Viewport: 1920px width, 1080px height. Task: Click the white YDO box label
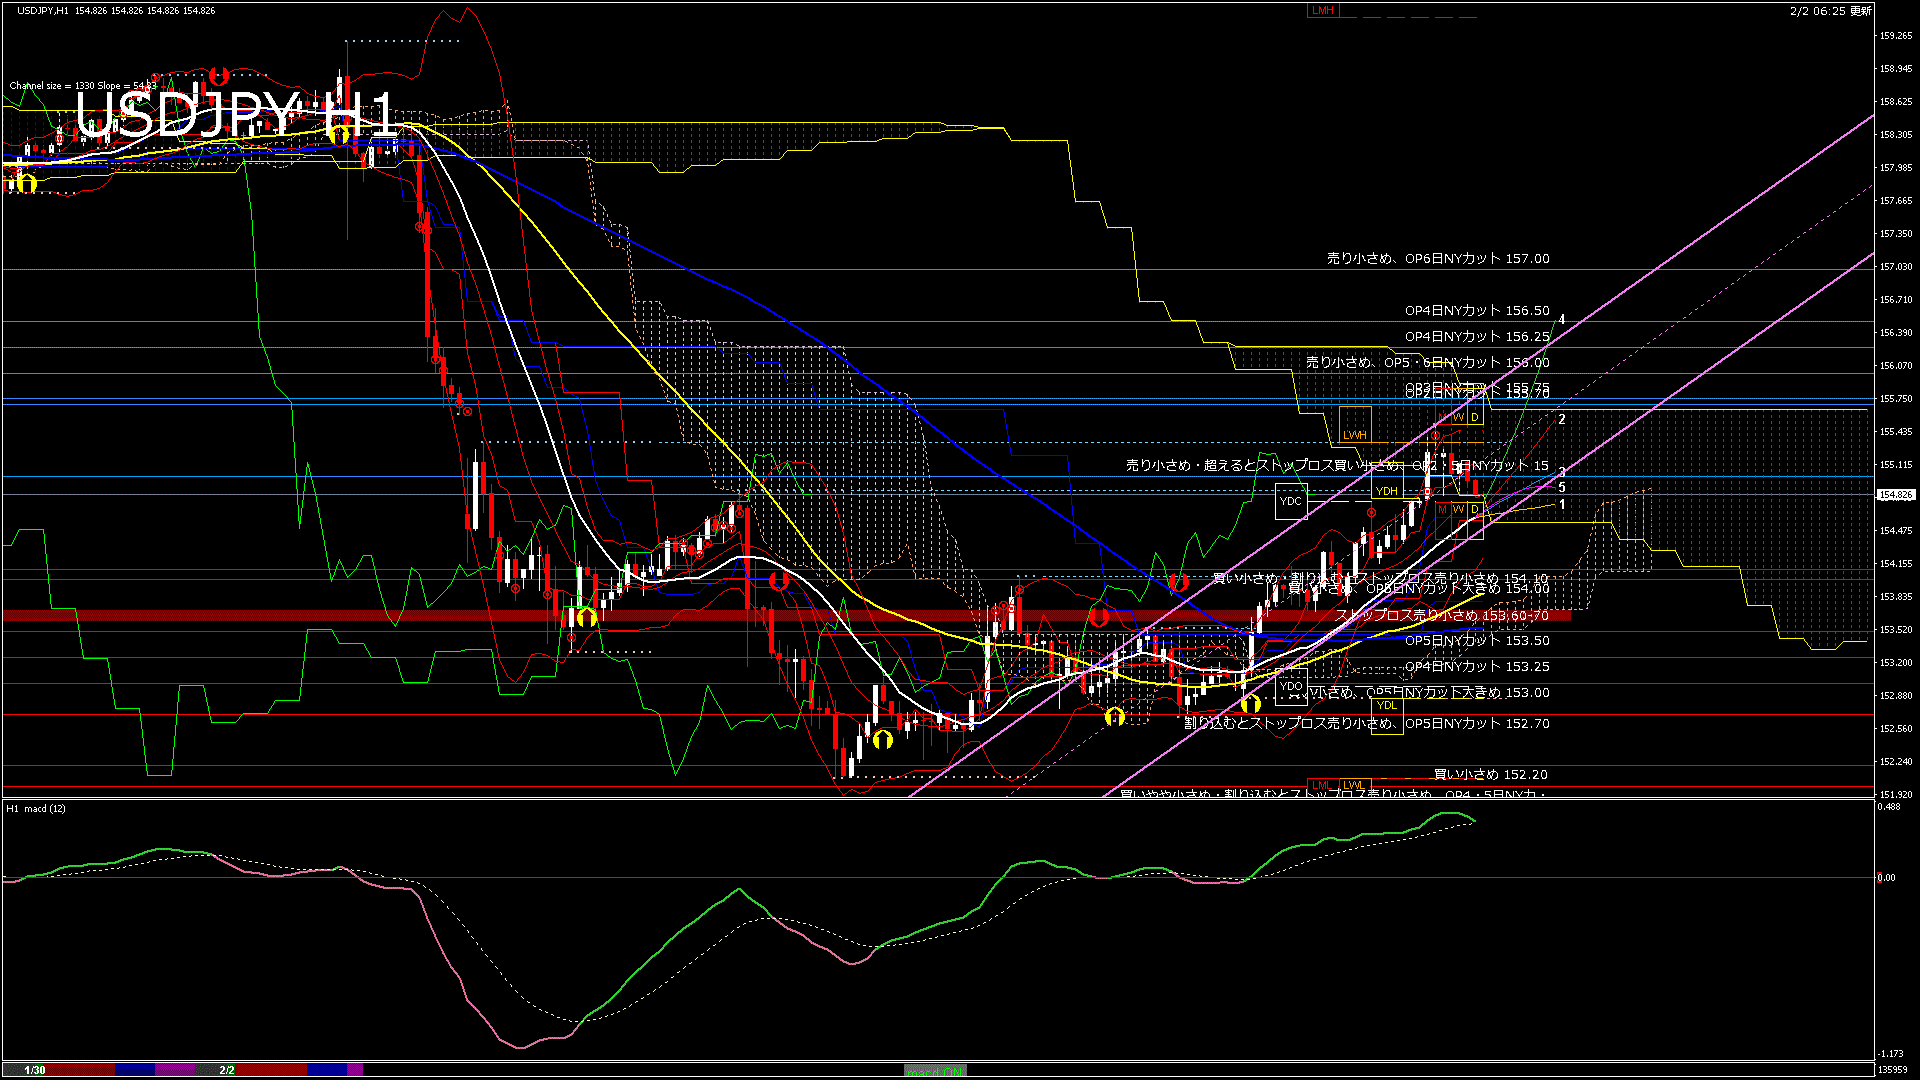1291,687
